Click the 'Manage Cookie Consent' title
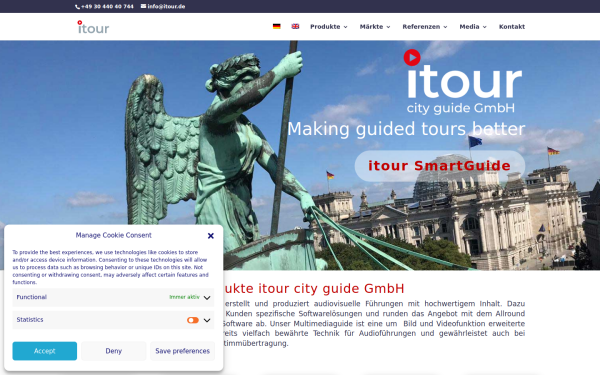600x375 pixels. [x=114, y=235]
